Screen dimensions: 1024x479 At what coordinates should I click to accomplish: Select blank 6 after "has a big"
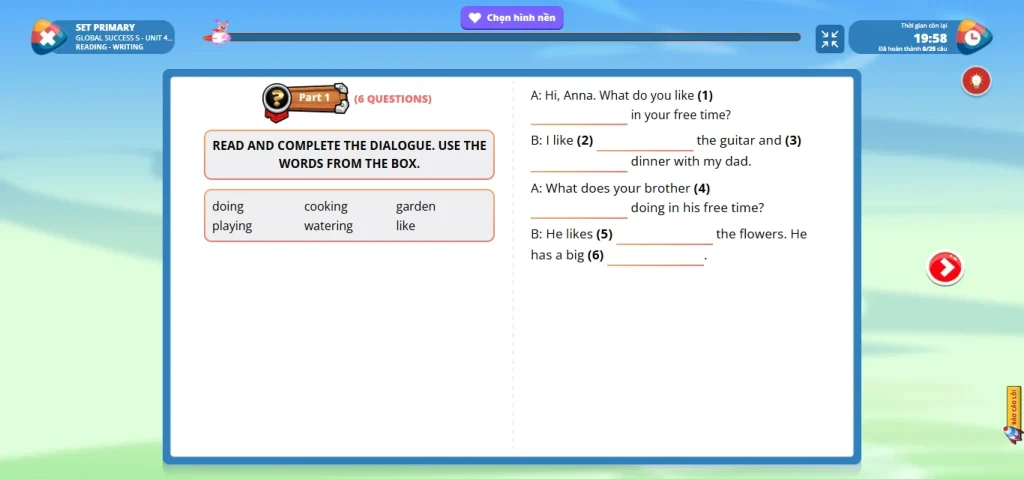(x=655, y=257)
